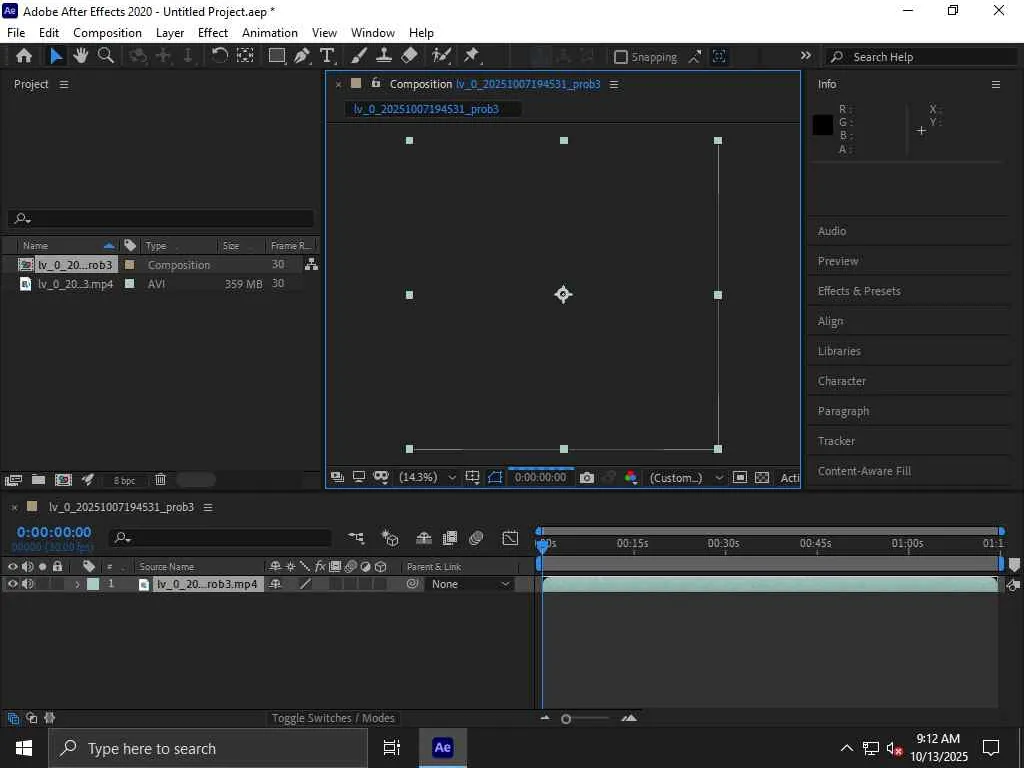This screenshot has height=768, width=1024.
Task: Expand the Effects & Presets panel
Action: pos(909,291)
